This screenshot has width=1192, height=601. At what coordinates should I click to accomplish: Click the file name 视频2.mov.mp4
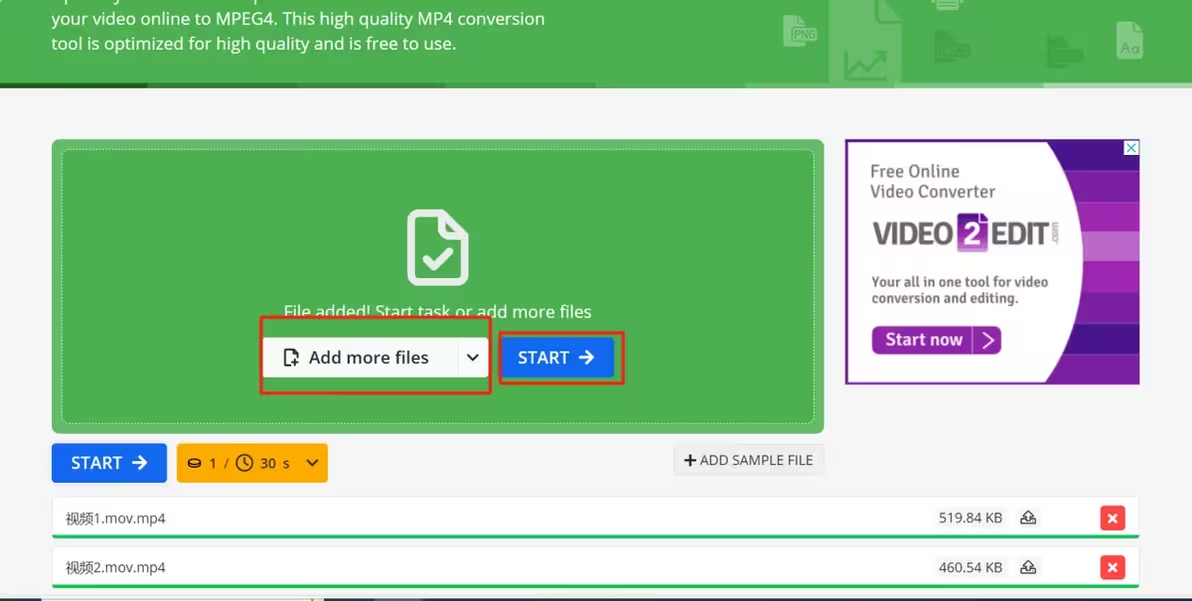point(116,568)
